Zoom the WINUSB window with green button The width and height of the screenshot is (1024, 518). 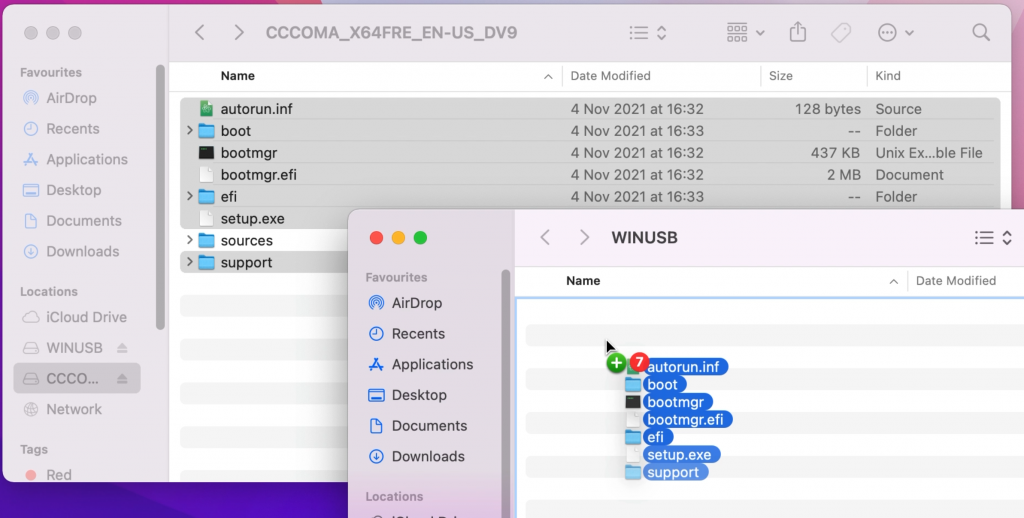coord(421,238)
